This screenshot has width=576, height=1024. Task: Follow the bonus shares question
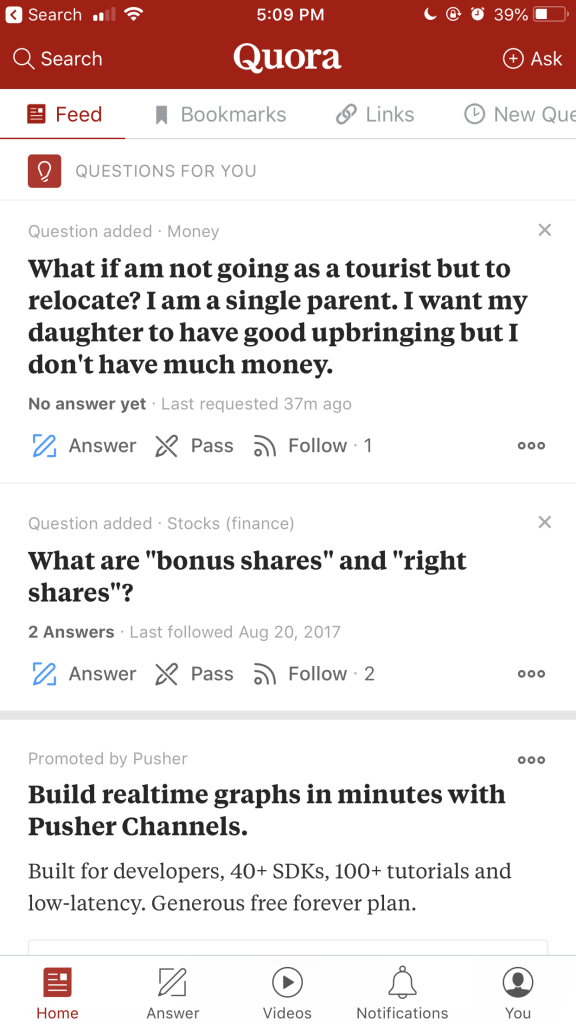coord(313,674)
